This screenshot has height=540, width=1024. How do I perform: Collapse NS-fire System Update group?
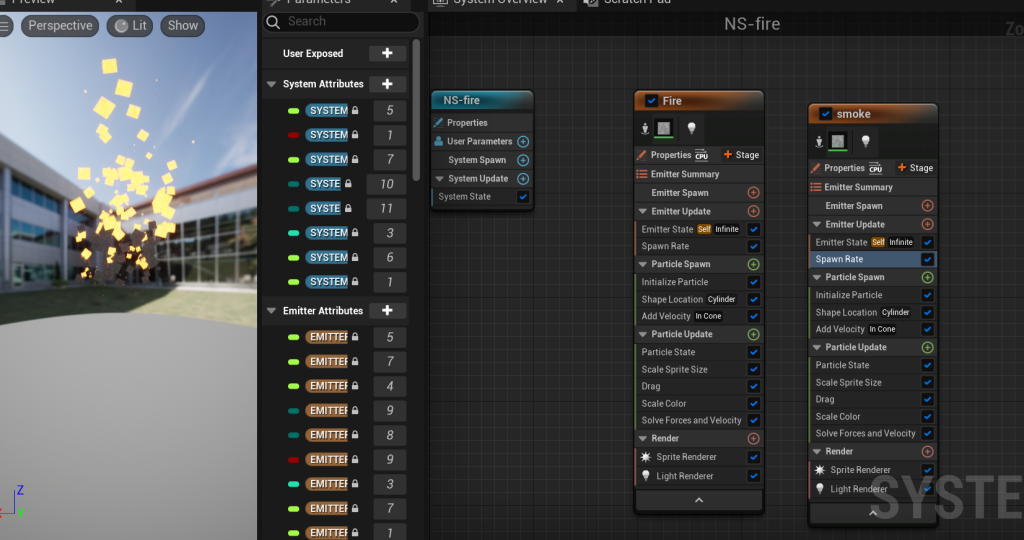pyautogui.click(x=440, y=179)
